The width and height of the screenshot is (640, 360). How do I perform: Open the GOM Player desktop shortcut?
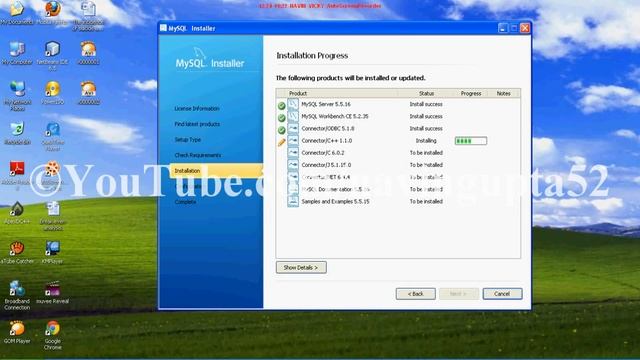pyautogui.click(x=17, y=332)
